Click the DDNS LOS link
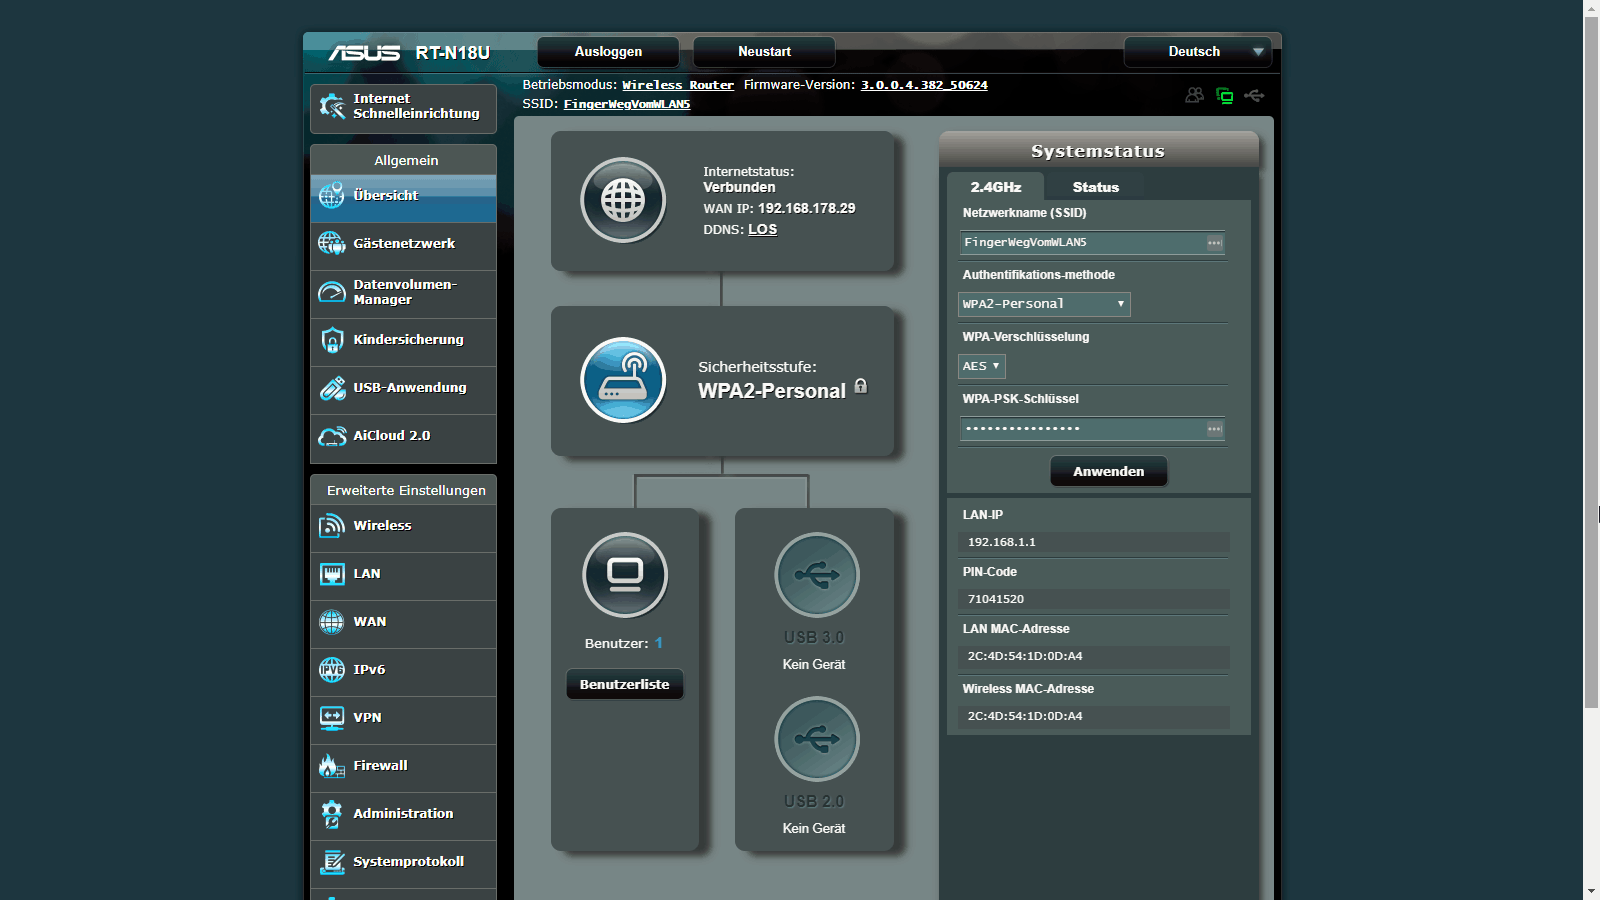Viewport: 1600px width, 900px height. [x=763, y=229]
